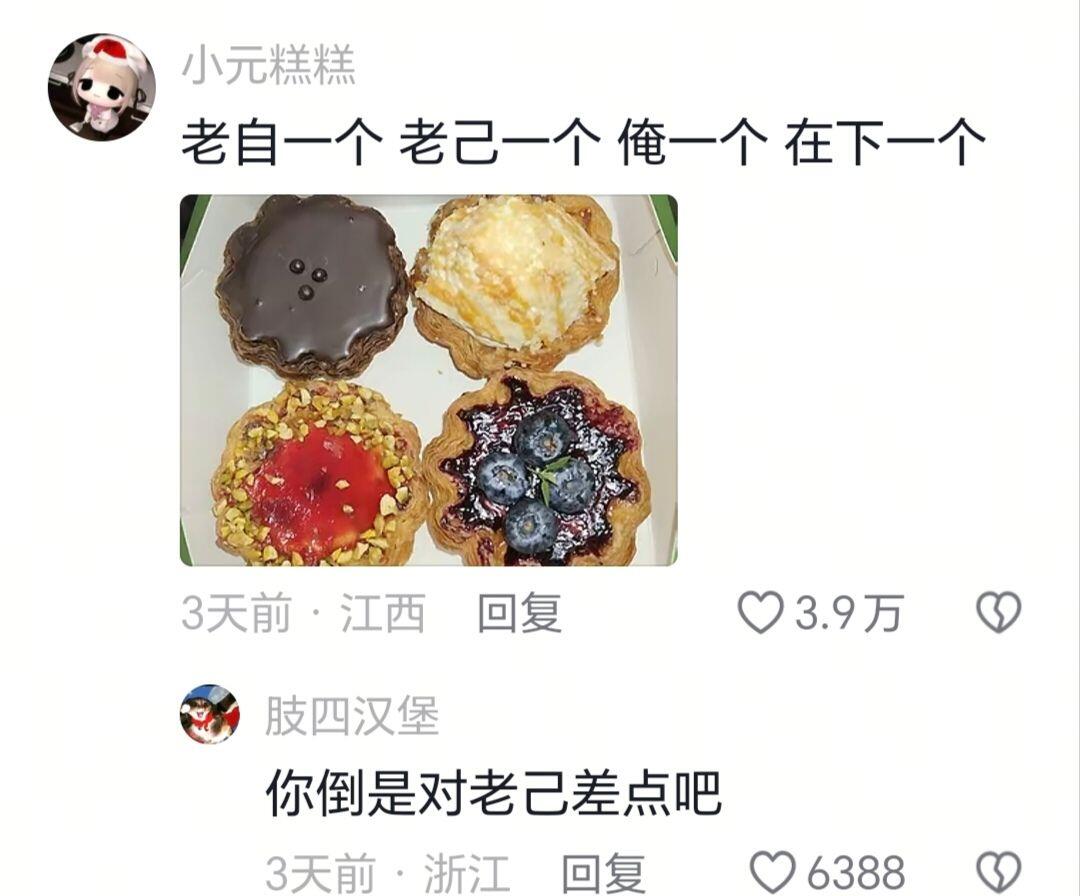1080x896 pixels.
Task: Dislike 小元糕糕's comment with broken heart
Action: pos(999,612)
